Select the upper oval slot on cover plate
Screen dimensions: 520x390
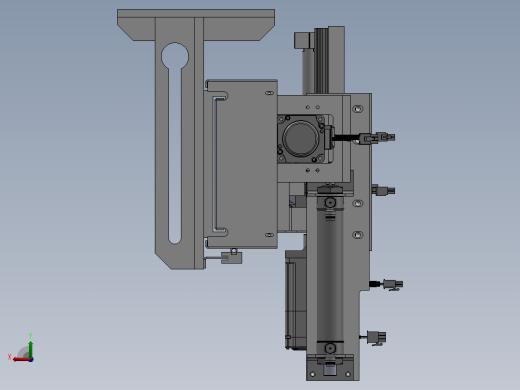click(x=269, y=93)
